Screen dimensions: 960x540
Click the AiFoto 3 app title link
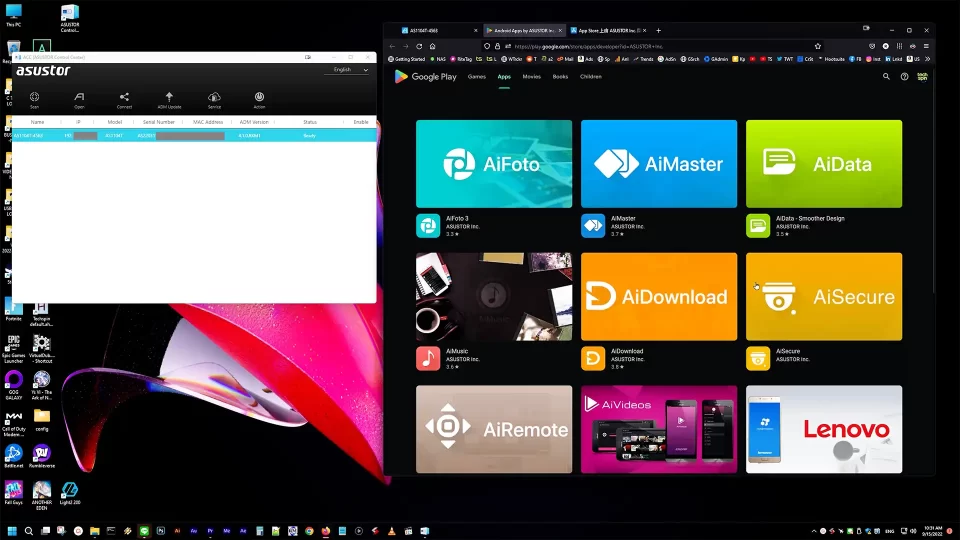[x=457, y=218]
